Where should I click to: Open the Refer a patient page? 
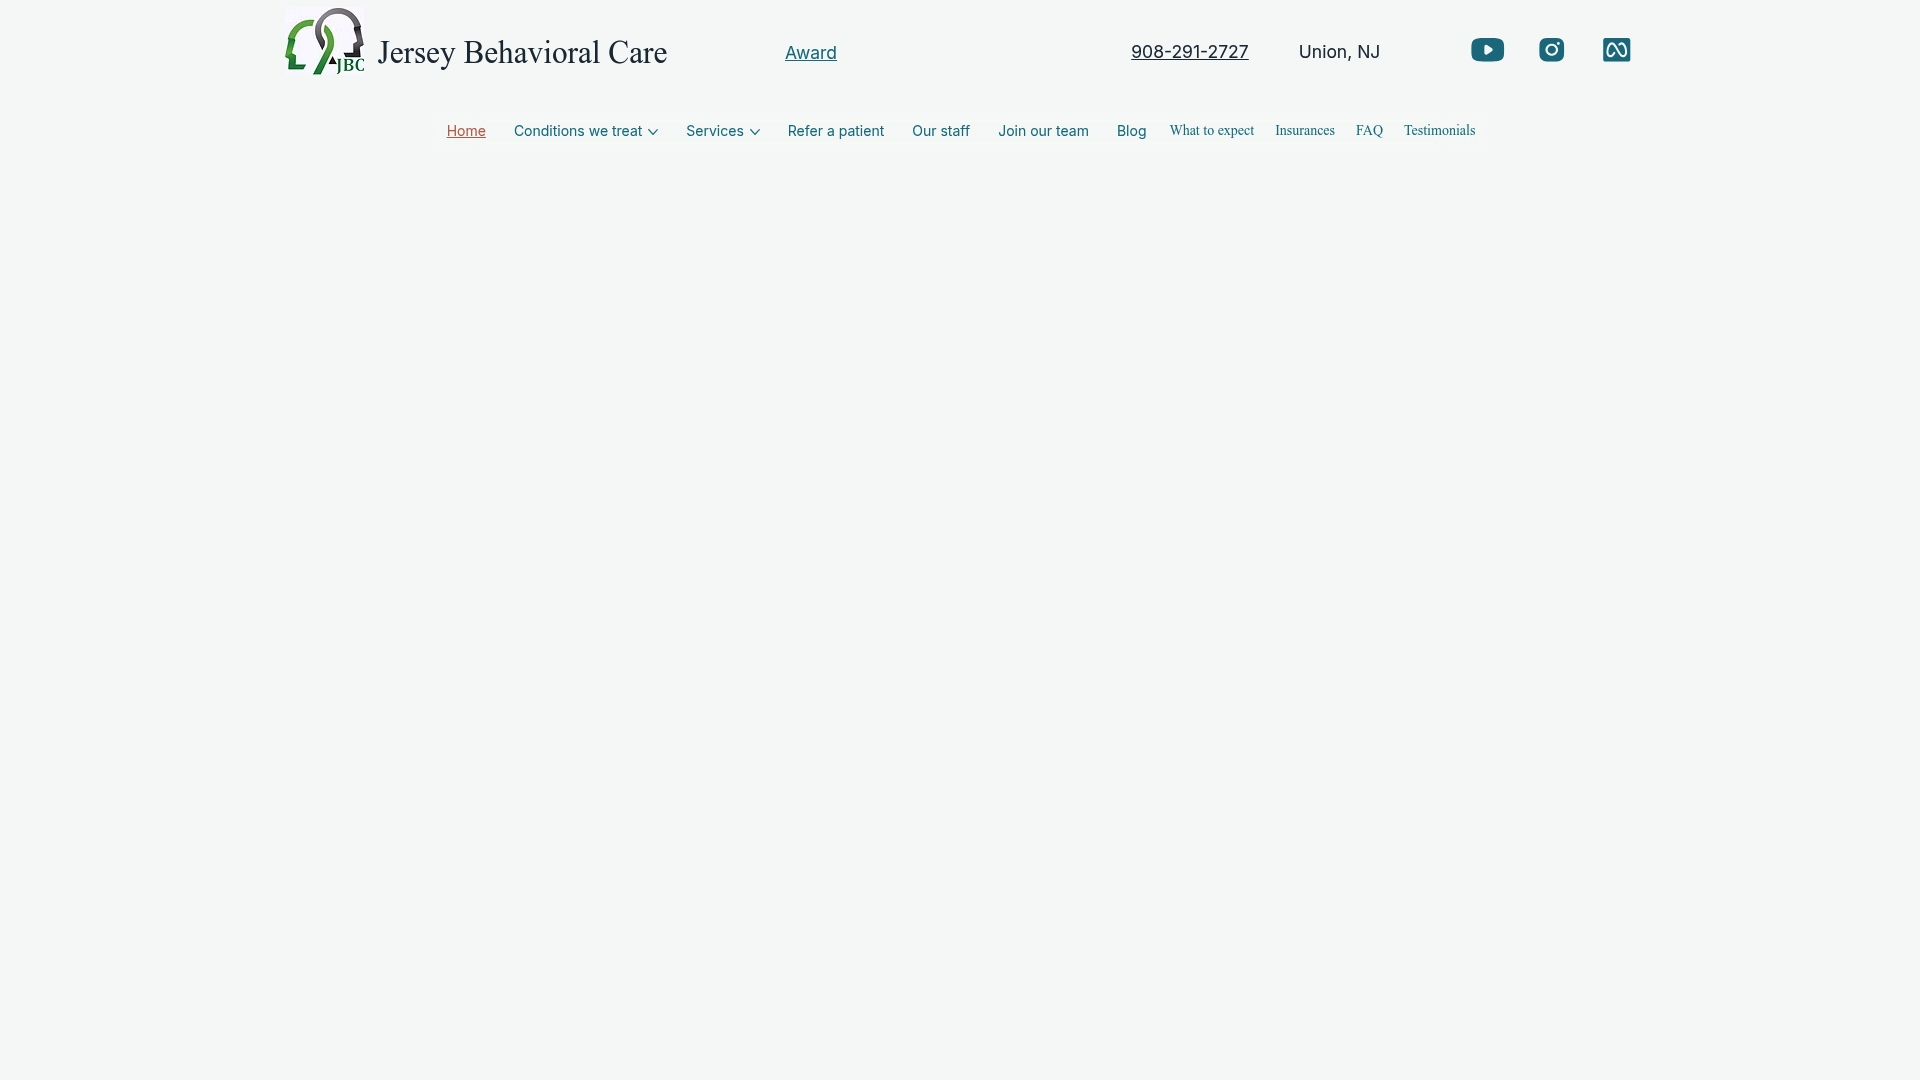coord(835,131)
